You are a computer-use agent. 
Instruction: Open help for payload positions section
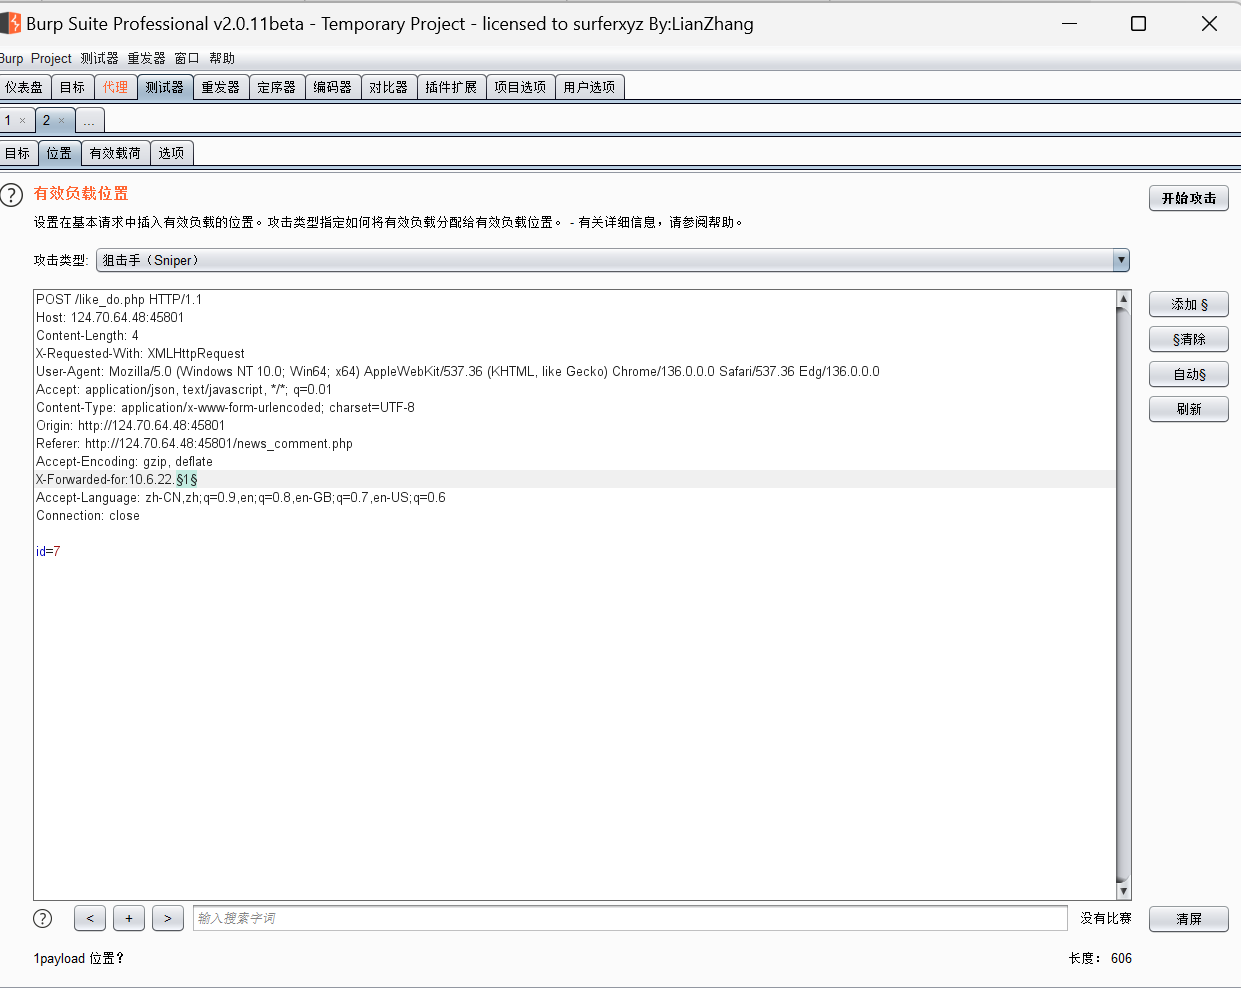point(11,195)
